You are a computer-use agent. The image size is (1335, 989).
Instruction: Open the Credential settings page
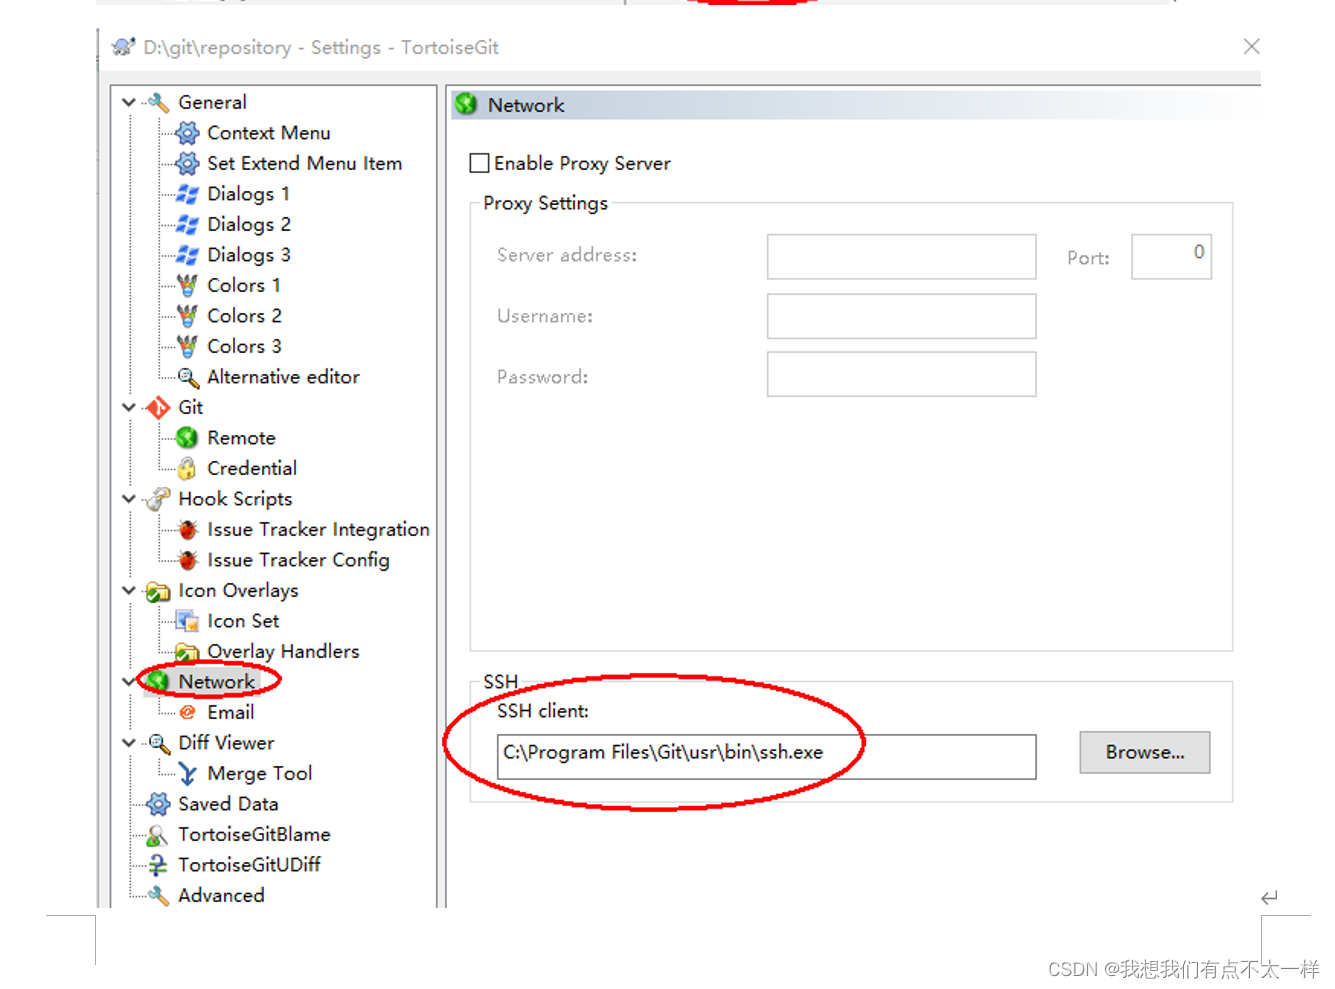tap(252, 468)
